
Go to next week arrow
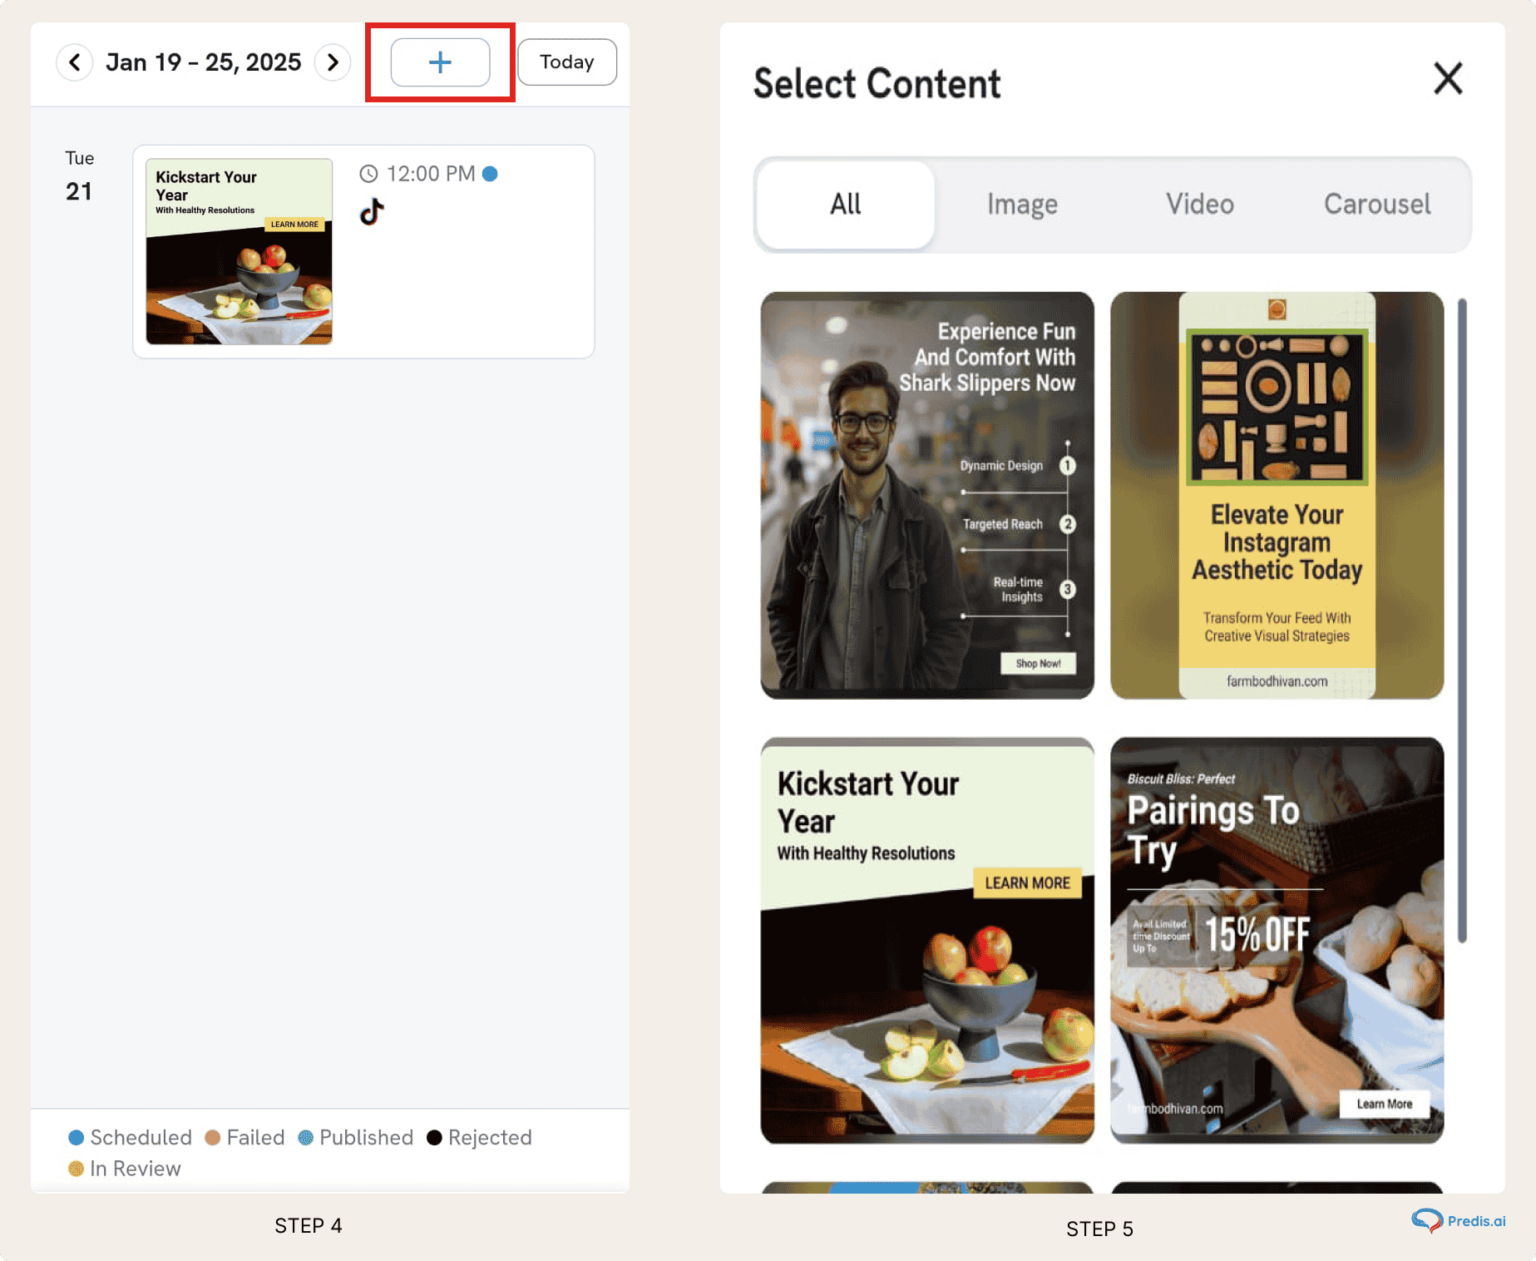pyautogui.click(x=333, y=62)
